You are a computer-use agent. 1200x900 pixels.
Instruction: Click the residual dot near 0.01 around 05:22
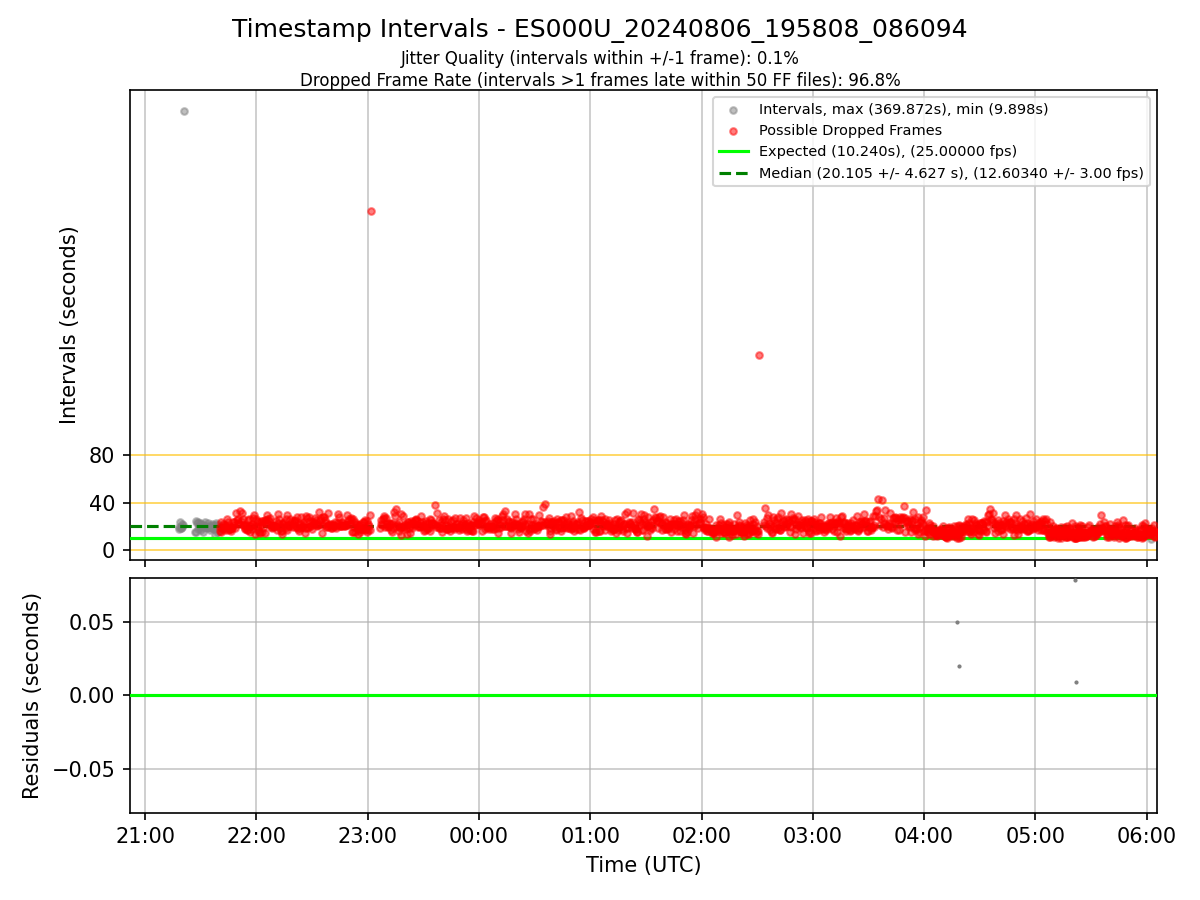point(1076,682)
